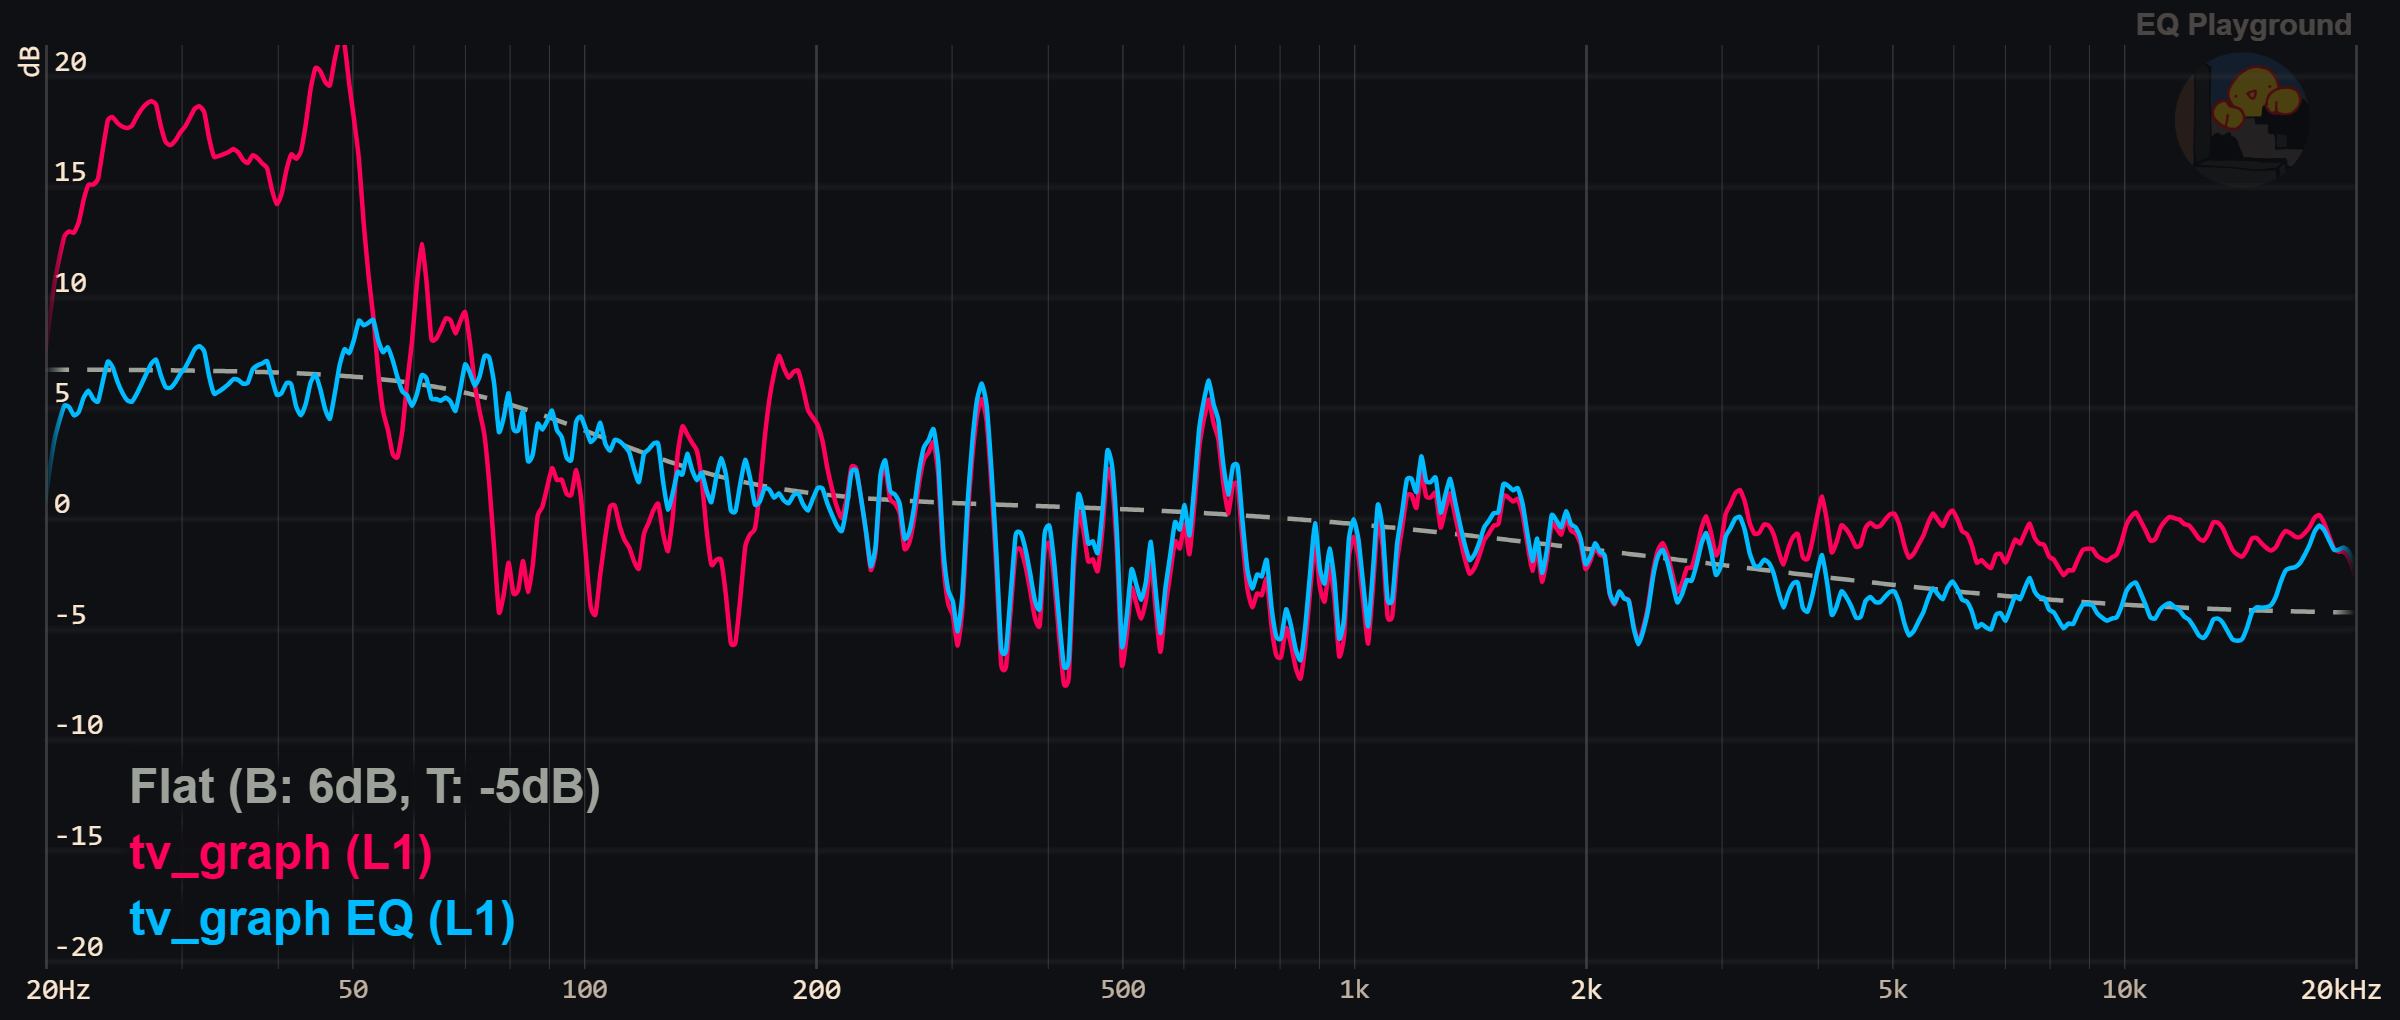
Task: Click the 20kHz frequency axis label
Action: coord(2341,990)
